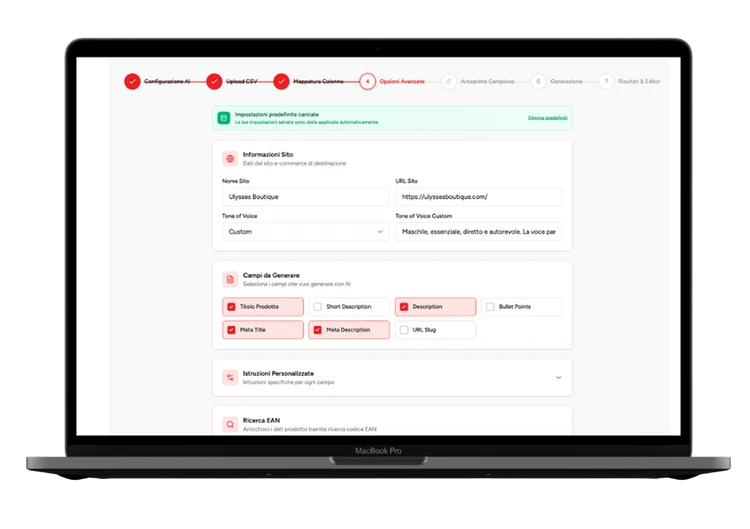Enable the URL Slug checkbox
This screenshot has width=750, height=529.
pyautogui.click(x=404, y=330)
